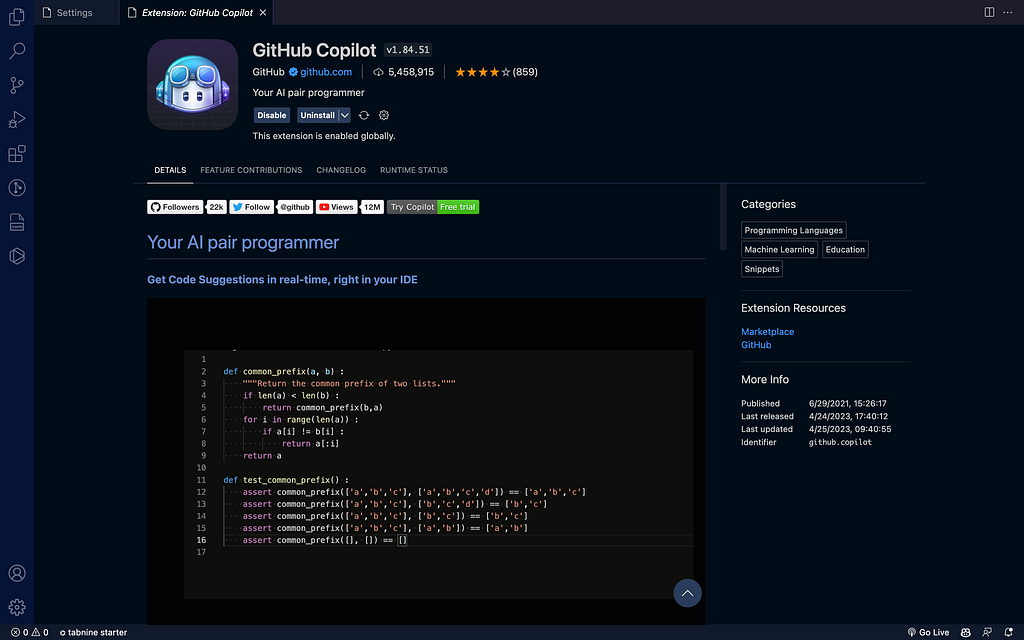The image size is (1024, 640).
Task: Expand the Uninstall dropdown arrow
Action: 344,115
